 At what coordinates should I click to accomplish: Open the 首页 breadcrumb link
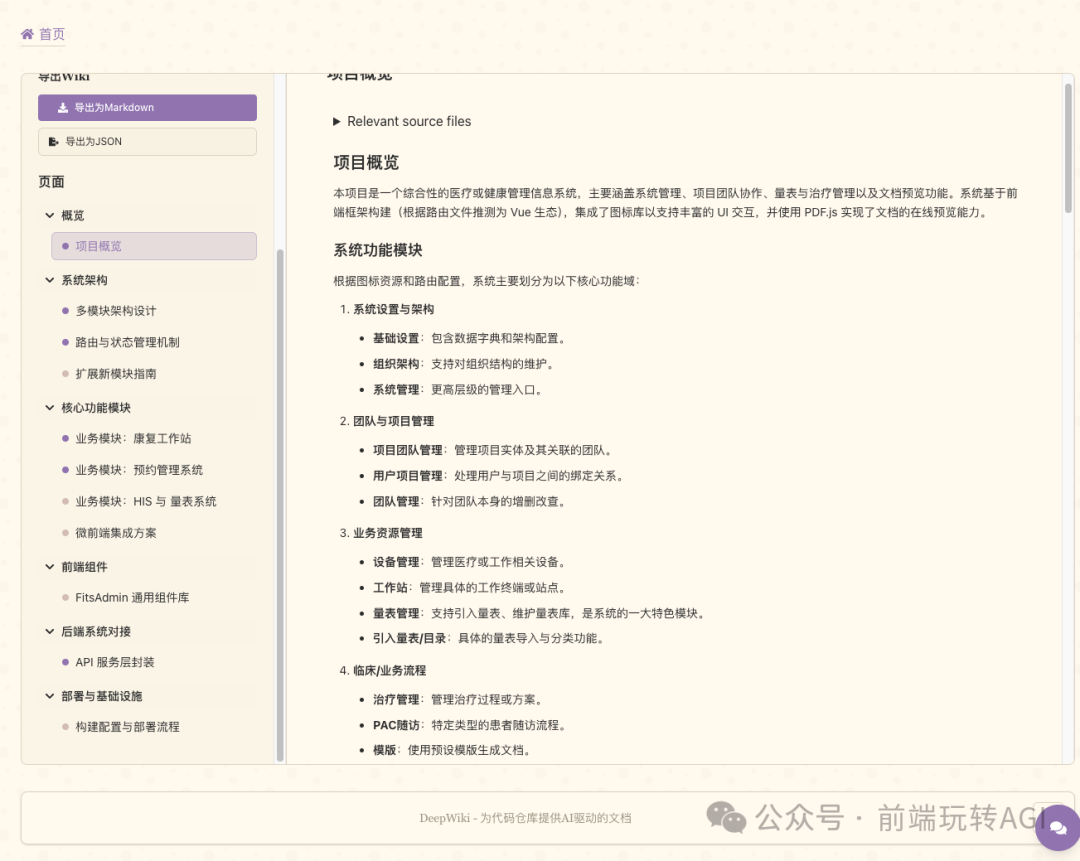(49, 34)
